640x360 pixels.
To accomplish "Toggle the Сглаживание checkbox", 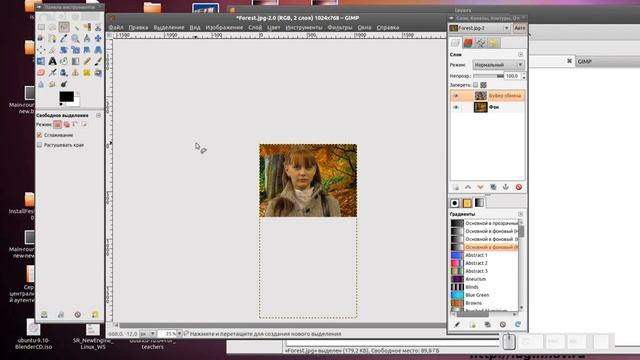I will [40, 135].
